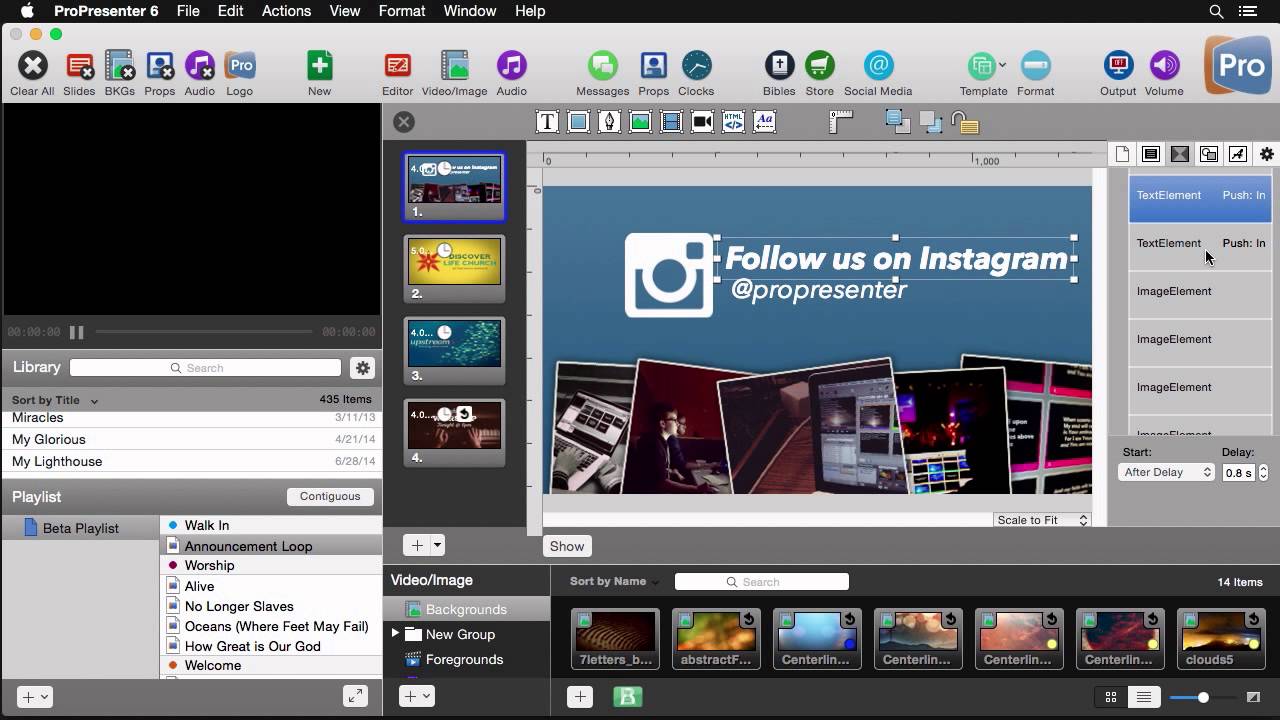Open the document properties inspector tab
Viewport: 1280px width, 720px height.
tap(1122, 154)
